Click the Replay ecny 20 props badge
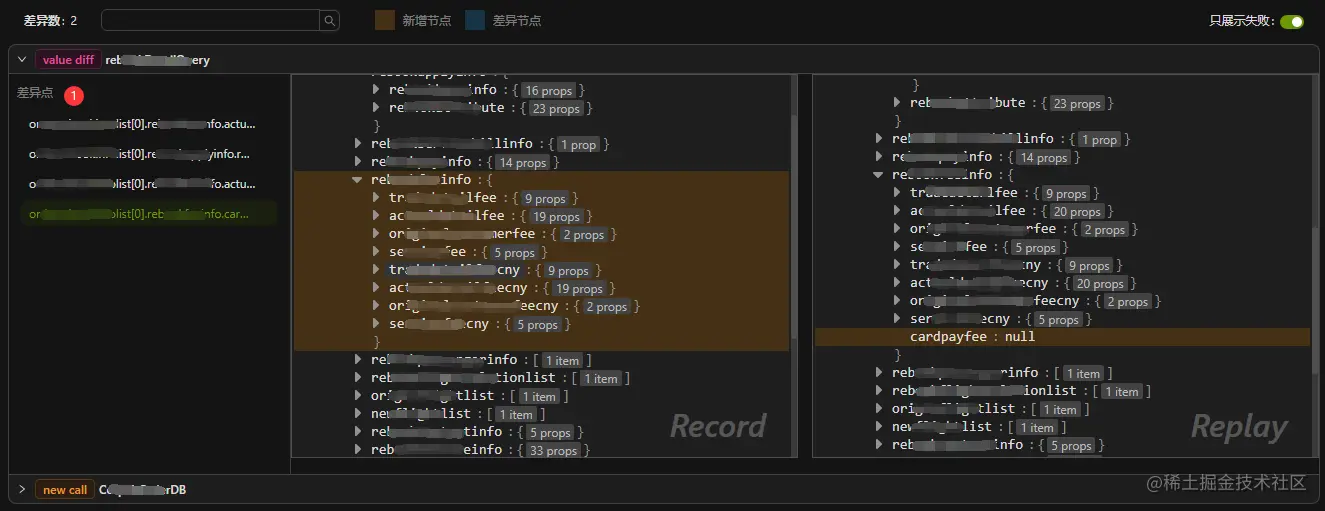 [x=1100, y=283]
